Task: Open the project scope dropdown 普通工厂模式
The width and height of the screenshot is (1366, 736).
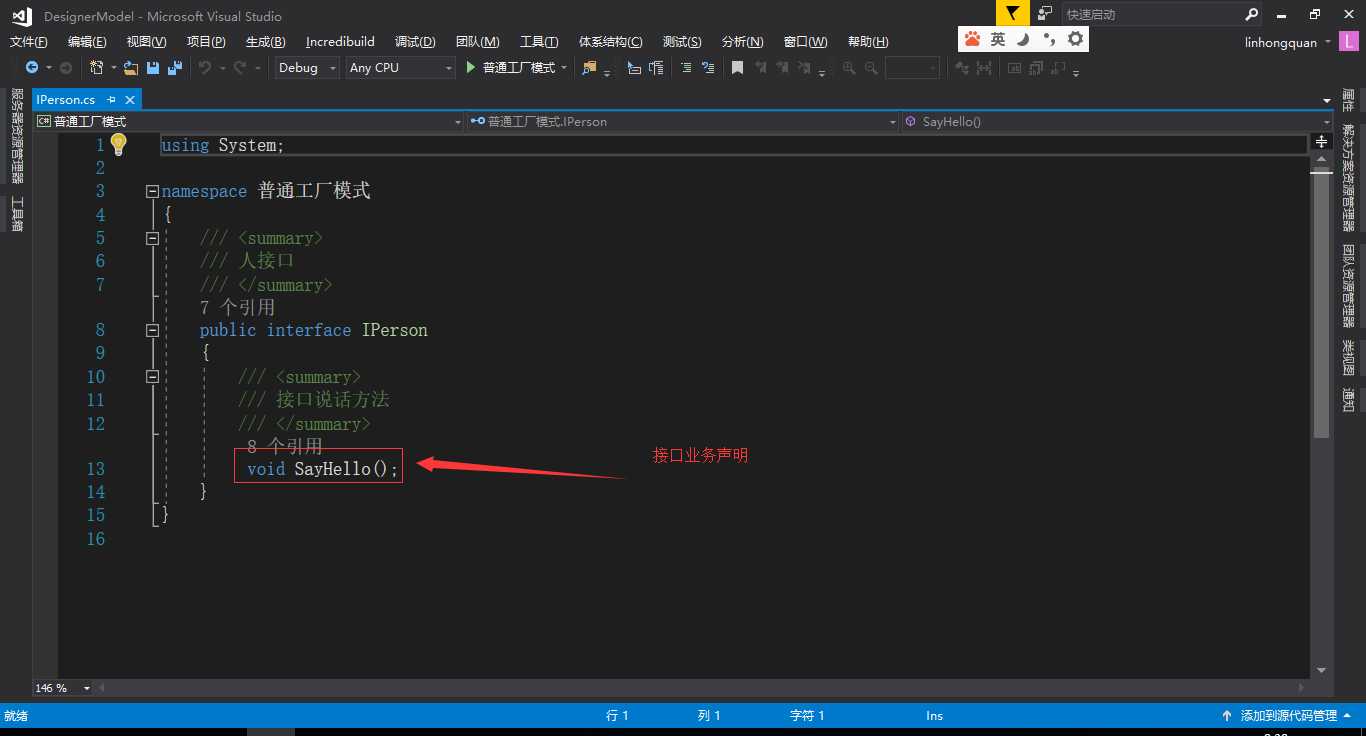Action: [x=248, y=121]
